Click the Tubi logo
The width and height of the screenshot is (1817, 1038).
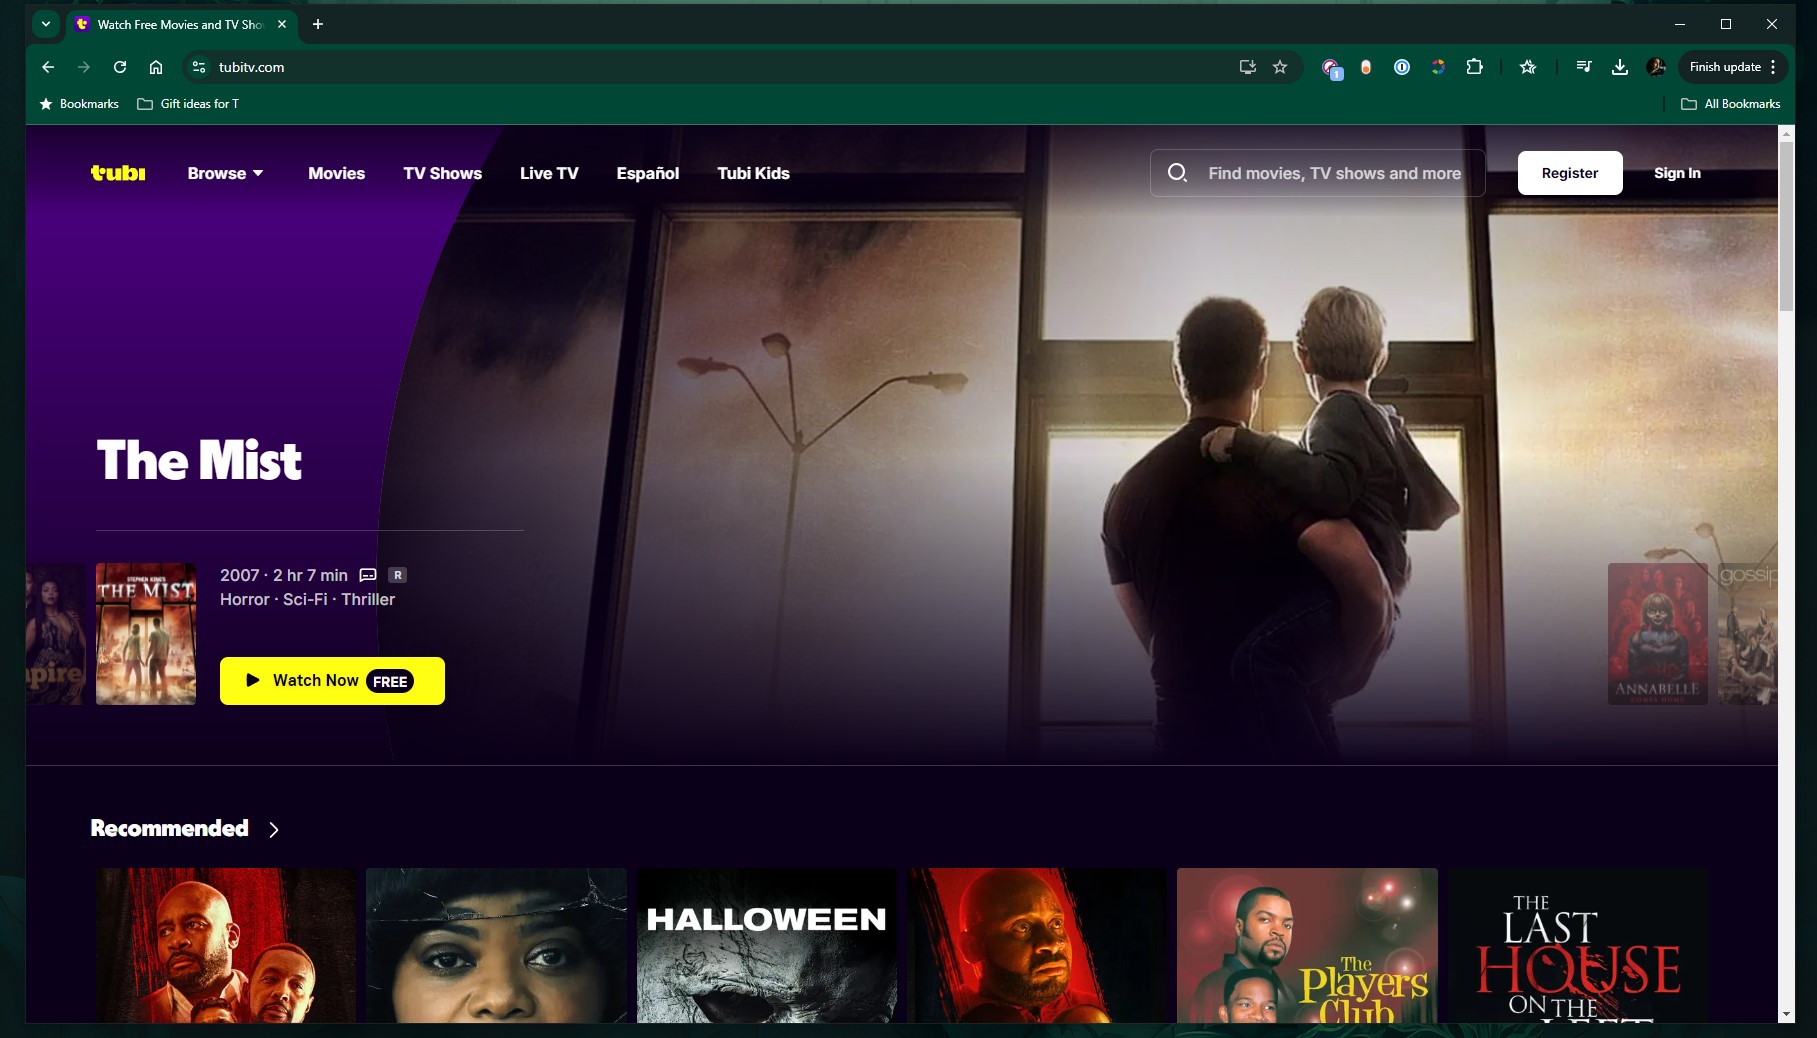pyautogui.click(x=118, y=173)
